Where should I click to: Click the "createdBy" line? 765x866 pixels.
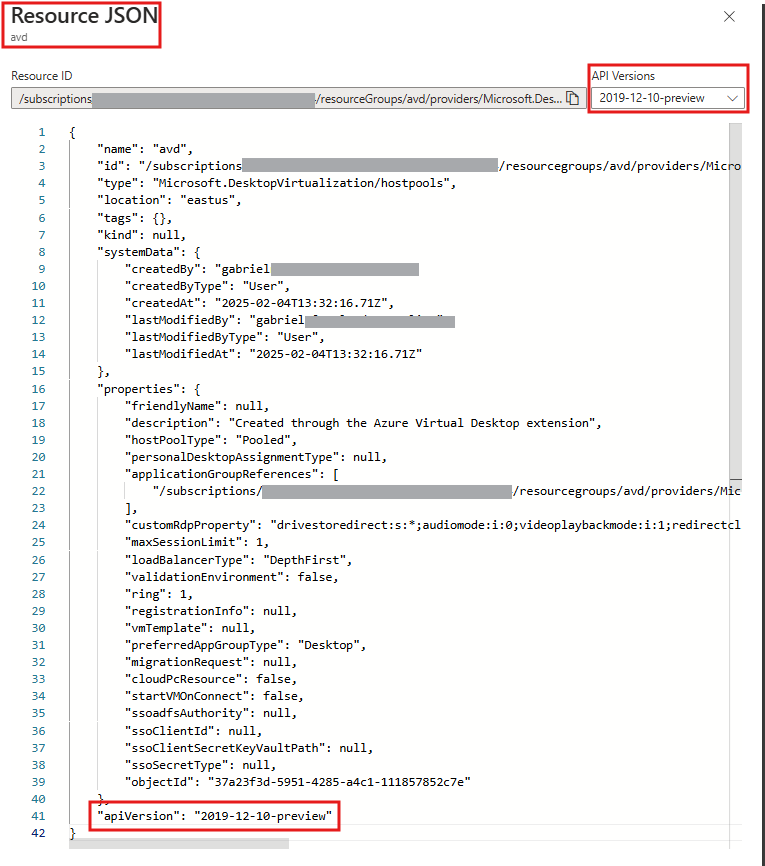tap(272, 269)
